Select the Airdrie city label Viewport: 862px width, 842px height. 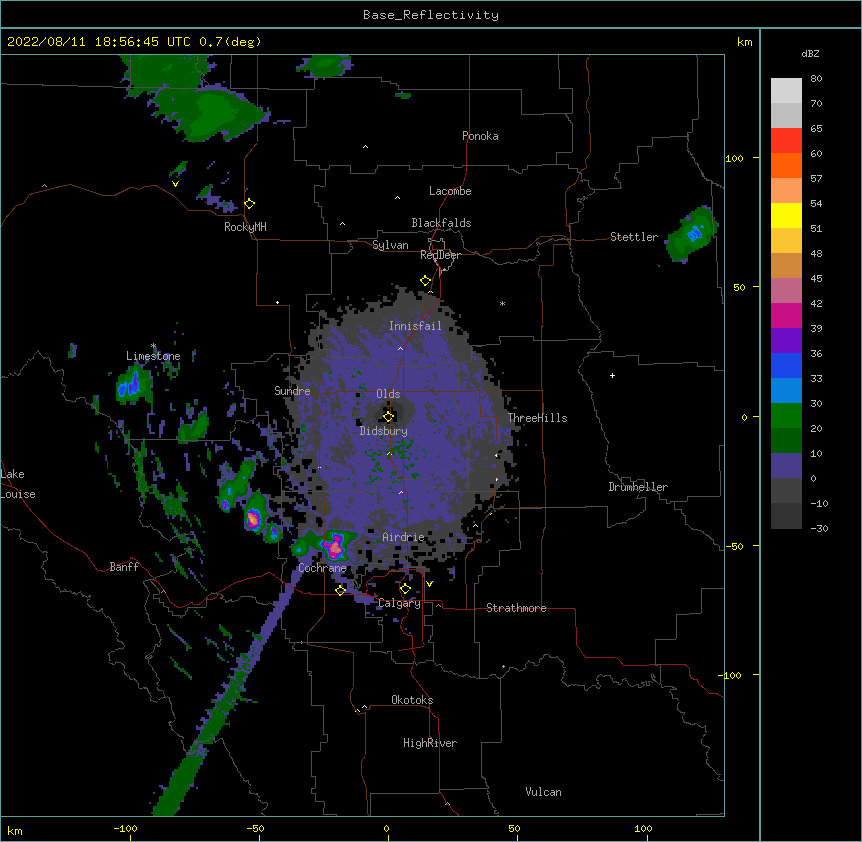click(403, 537)
